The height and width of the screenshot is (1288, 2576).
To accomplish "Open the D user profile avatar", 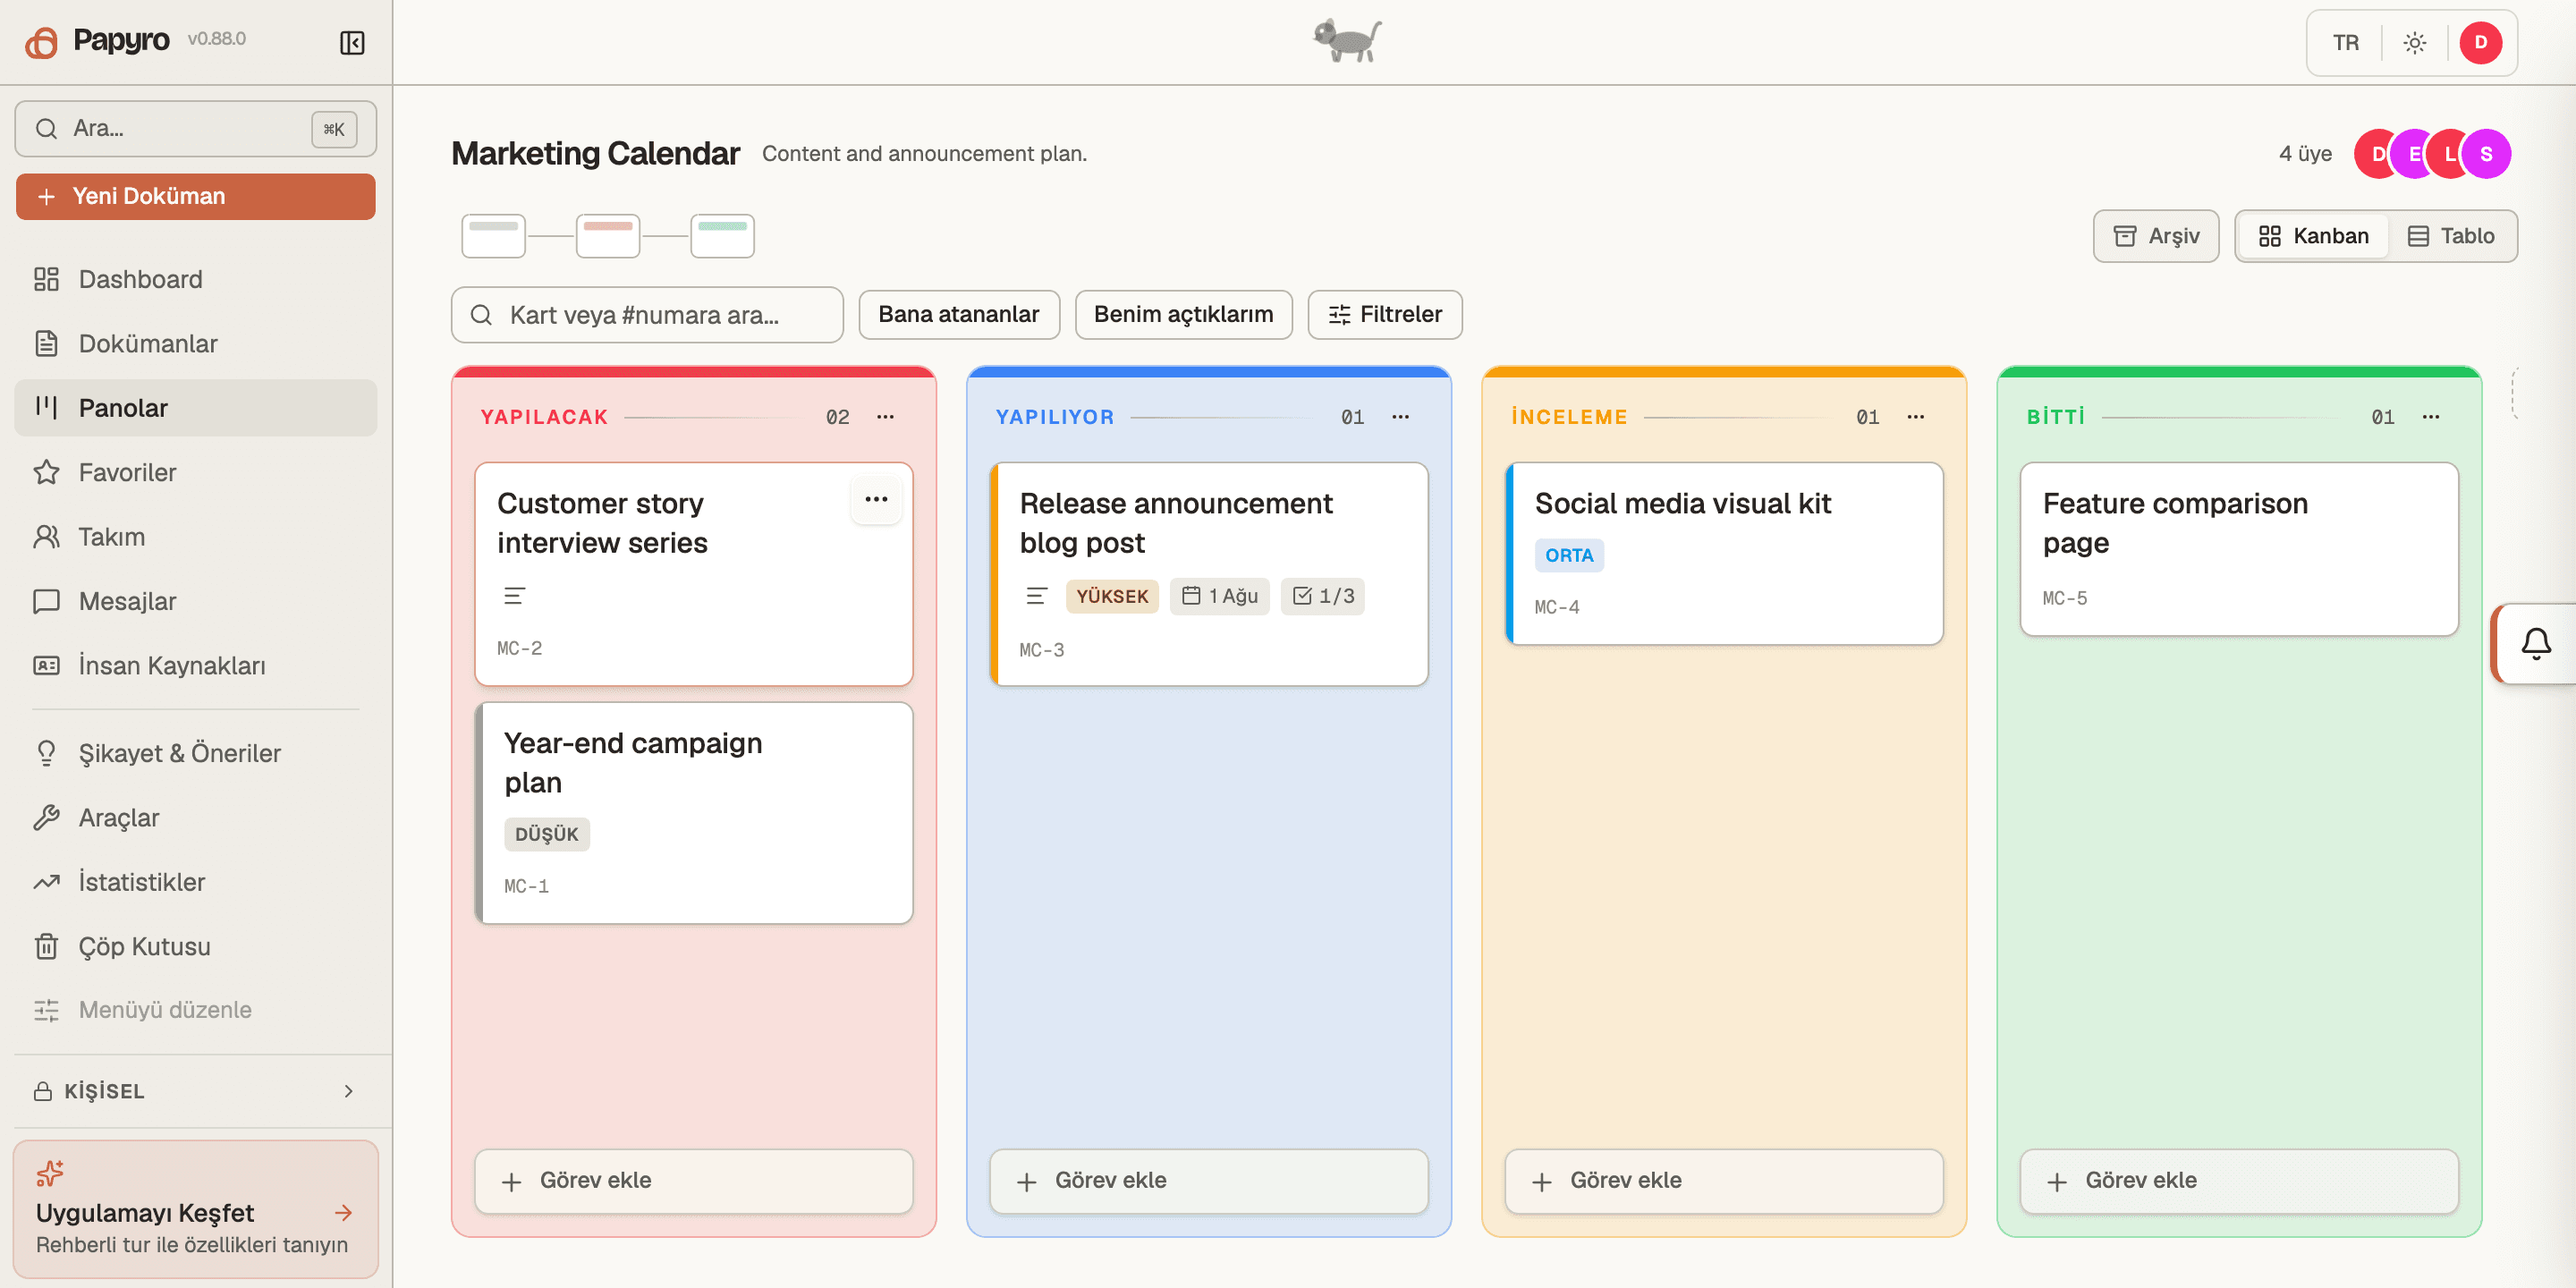I will 2480,43.
